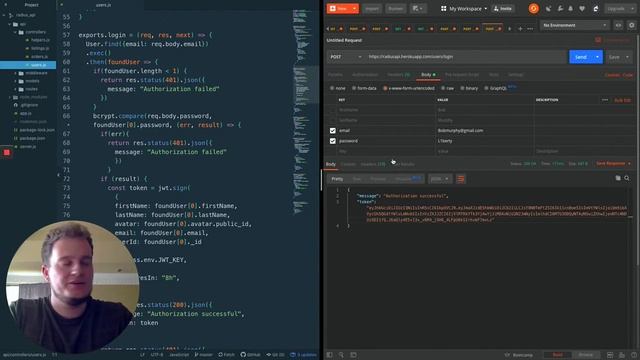The image size is (640, 360).
Task: Click the satellite capture requests icon
Action: (x=548, y=9)
